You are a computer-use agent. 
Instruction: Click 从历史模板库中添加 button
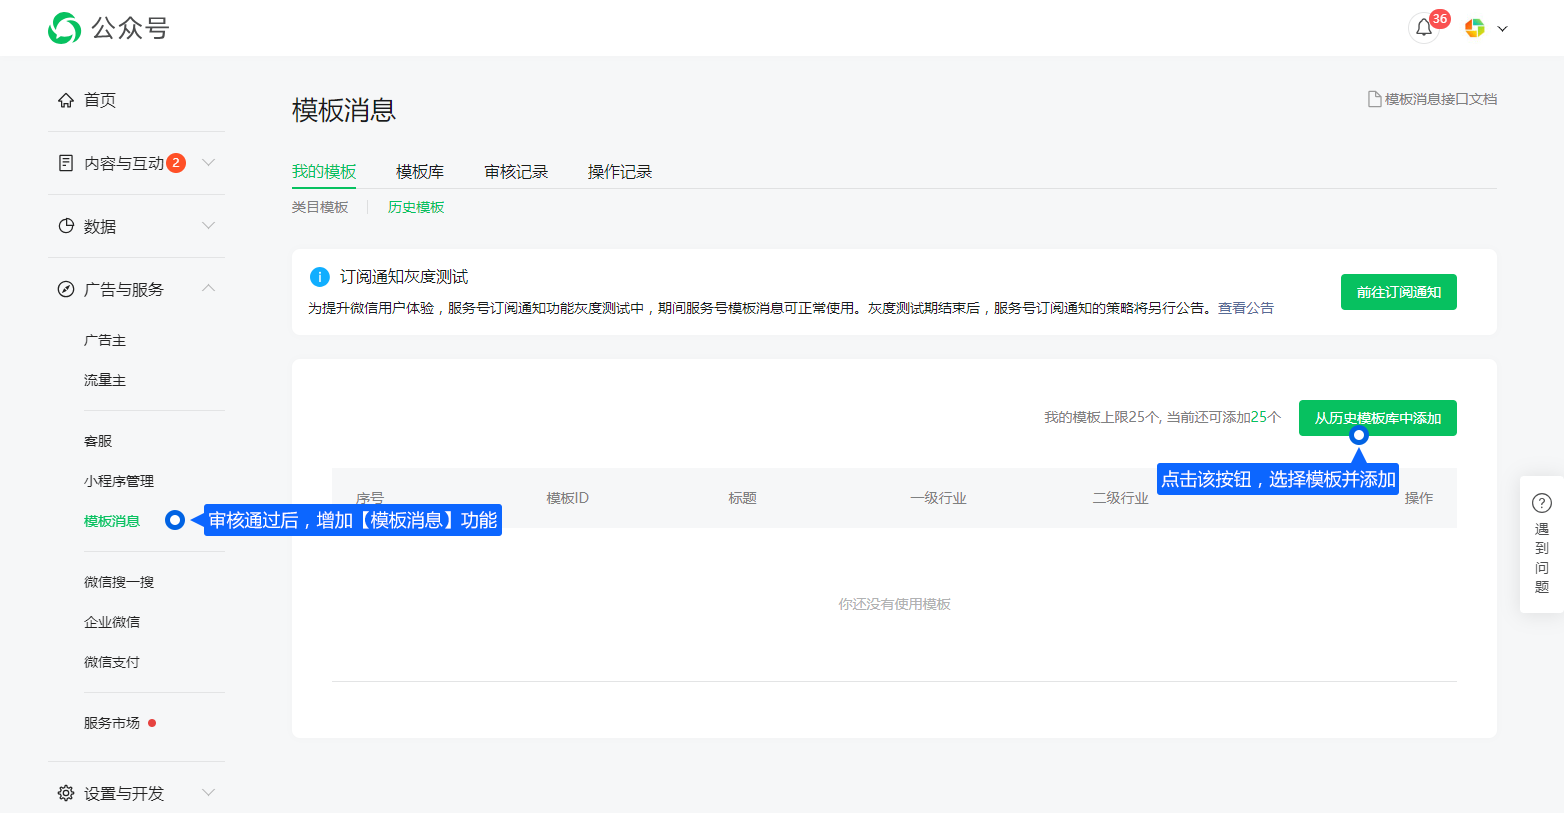[1377, 418]
